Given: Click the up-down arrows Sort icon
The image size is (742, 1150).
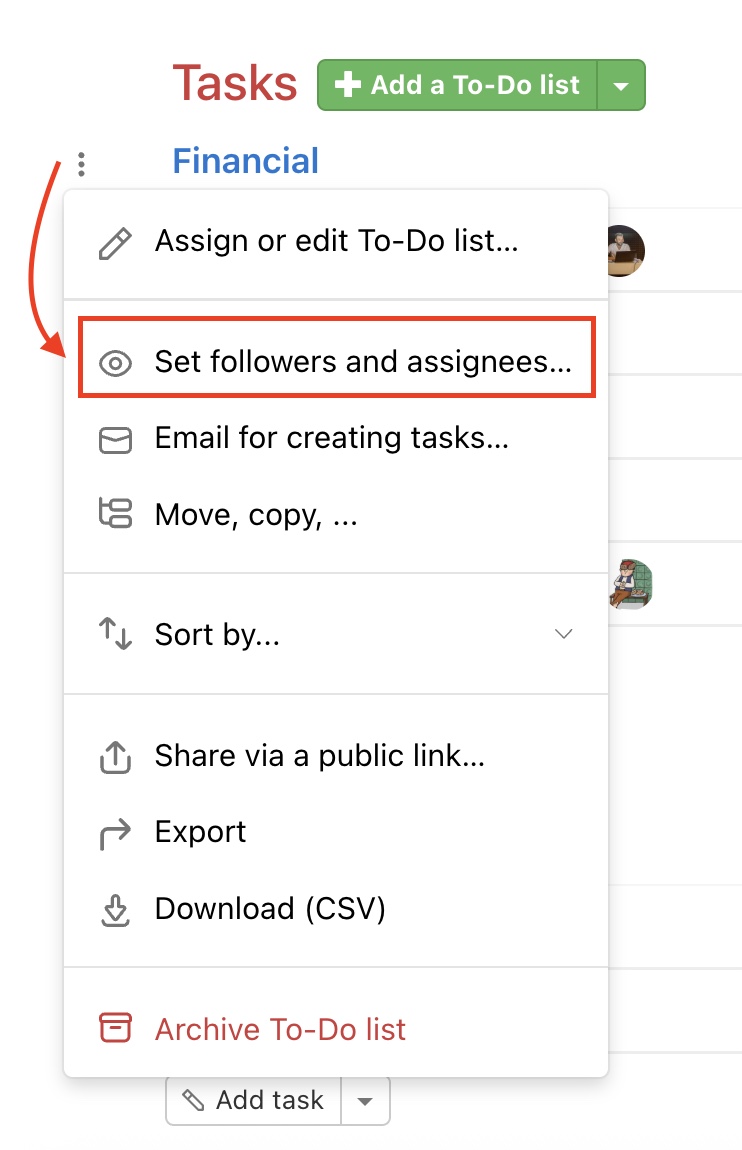Looking at the screenshot, I should (x=115, y=634).
